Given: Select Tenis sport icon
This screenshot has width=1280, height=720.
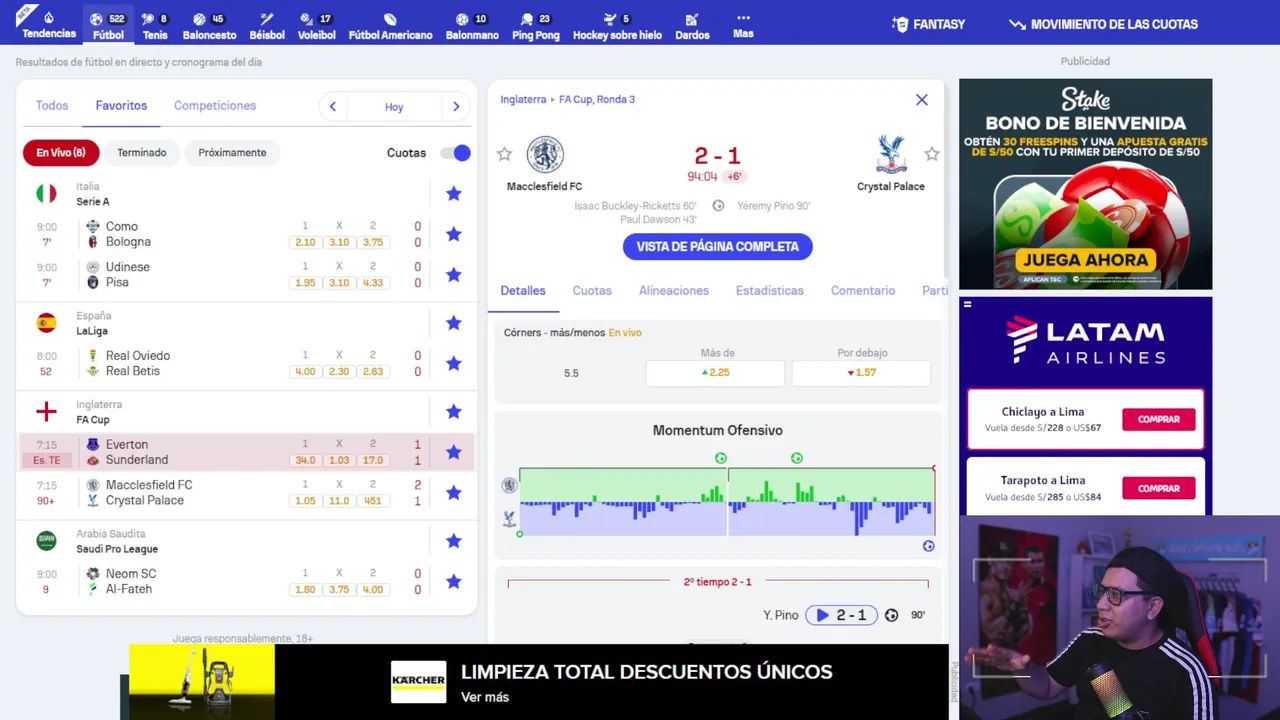Looking at the screenshot, I should (155, 26).
